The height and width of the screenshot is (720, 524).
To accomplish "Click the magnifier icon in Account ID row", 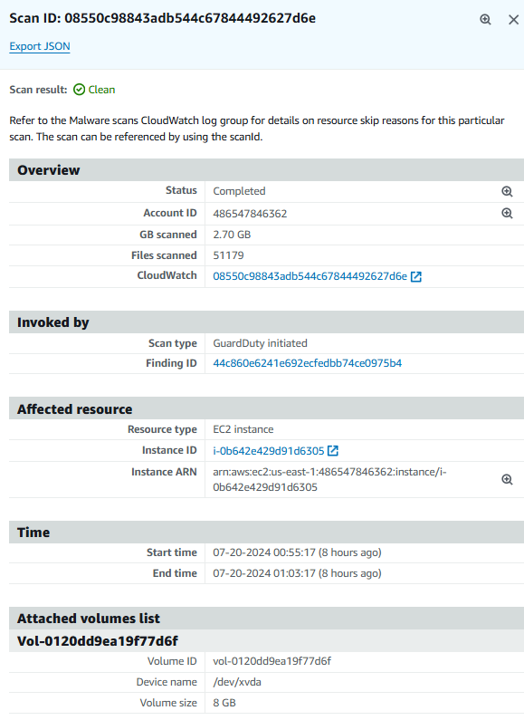I will (x=507, y=213).
